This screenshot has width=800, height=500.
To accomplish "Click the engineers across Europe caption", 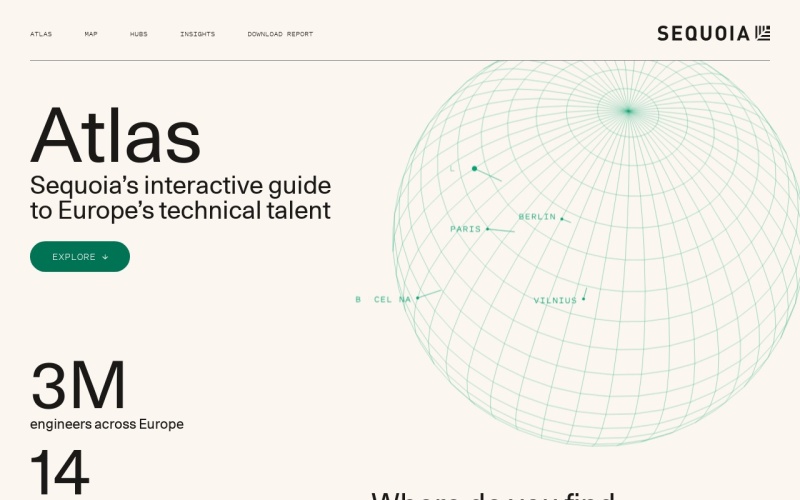I will tap(107, 424).
